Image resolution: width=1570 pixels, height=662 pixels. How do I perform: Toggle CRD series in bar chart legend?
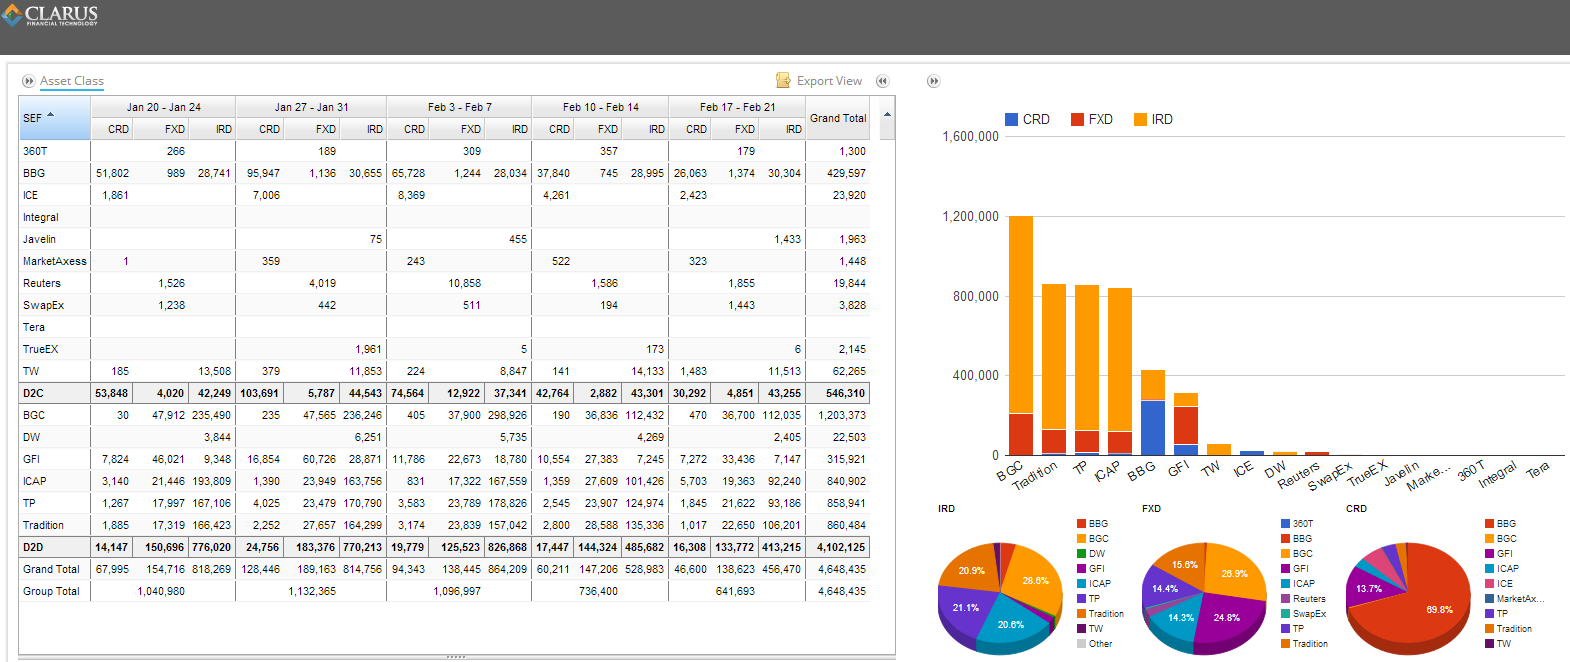pyautogui.click(x=1027, y=119)
